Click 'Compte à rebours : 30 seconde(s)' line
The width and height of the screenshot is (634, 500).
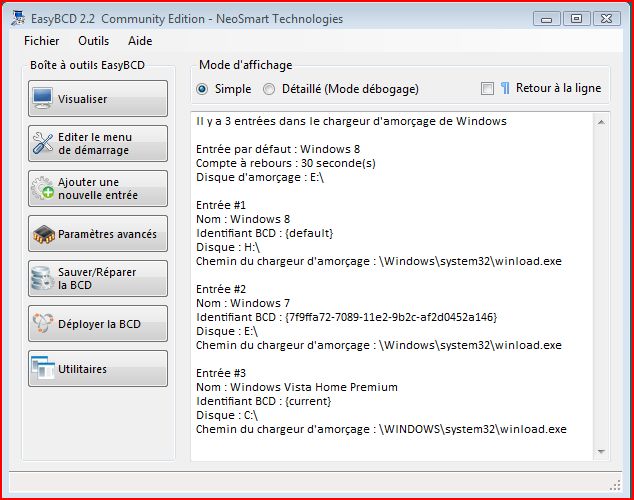pos(286,163)
